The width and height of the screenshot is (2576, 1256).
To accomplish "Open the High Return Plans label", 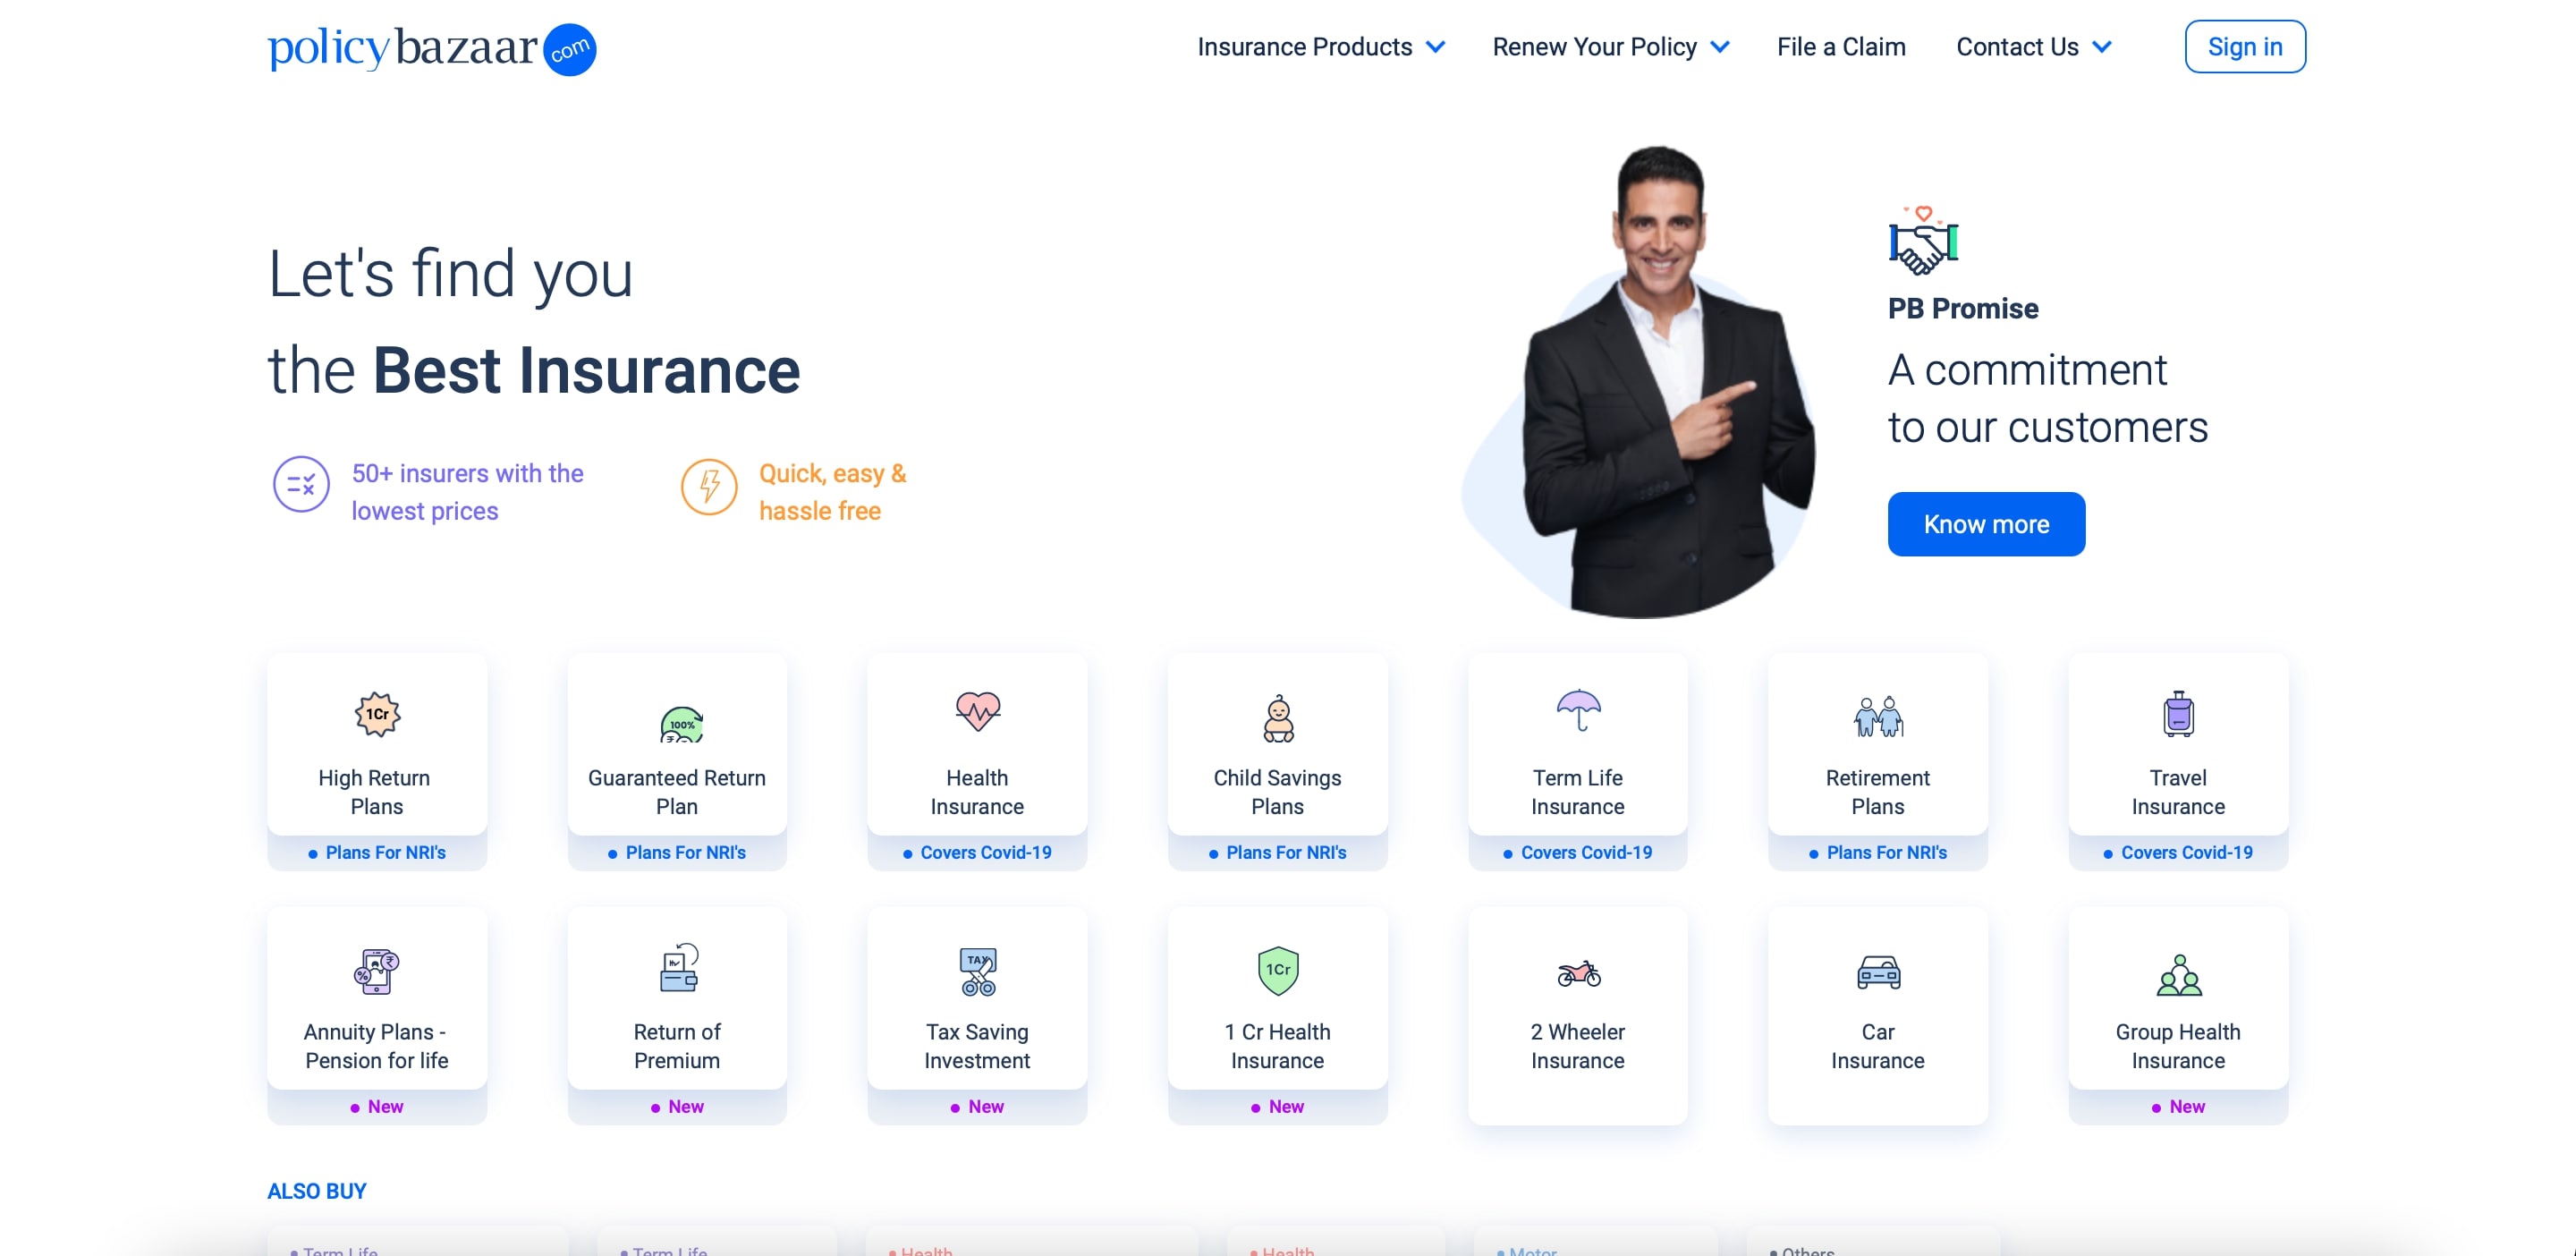I will 375,792.
